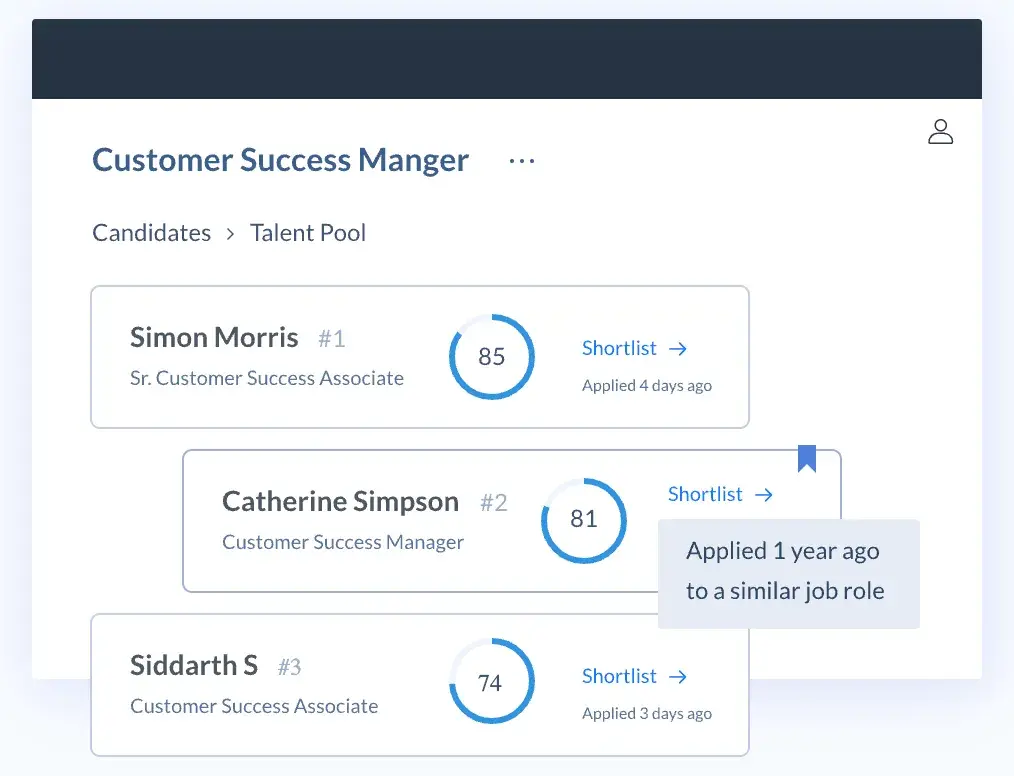Open the three-dots more options menu
This screenshot has width=1014, height=776.
[522, 161]
